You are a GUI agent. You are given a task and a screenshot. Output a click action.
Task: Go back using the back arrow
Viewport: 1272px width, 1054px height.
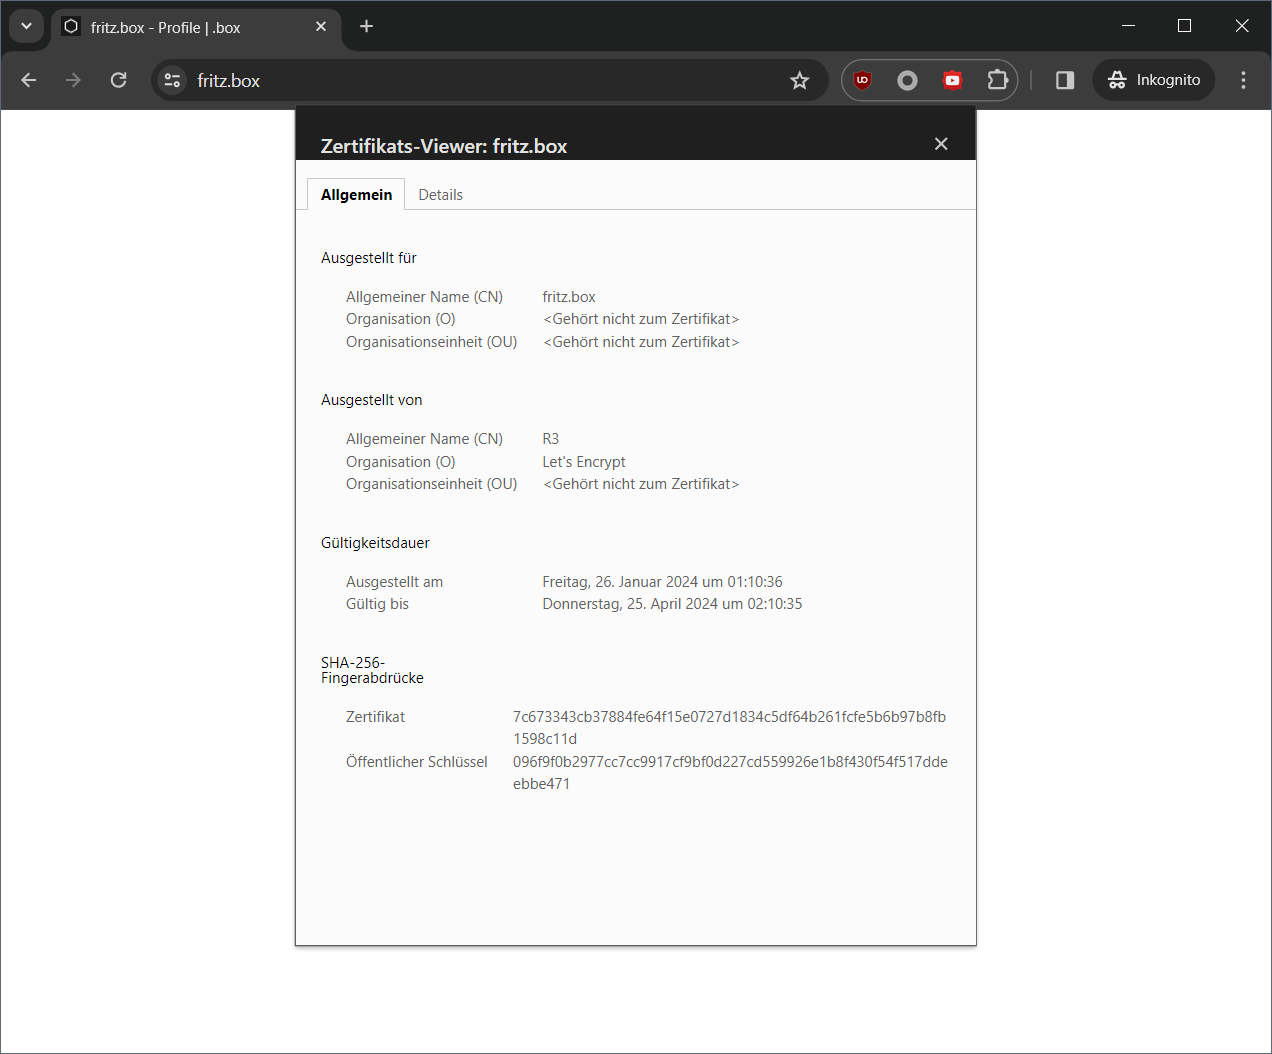click(29, 80)
